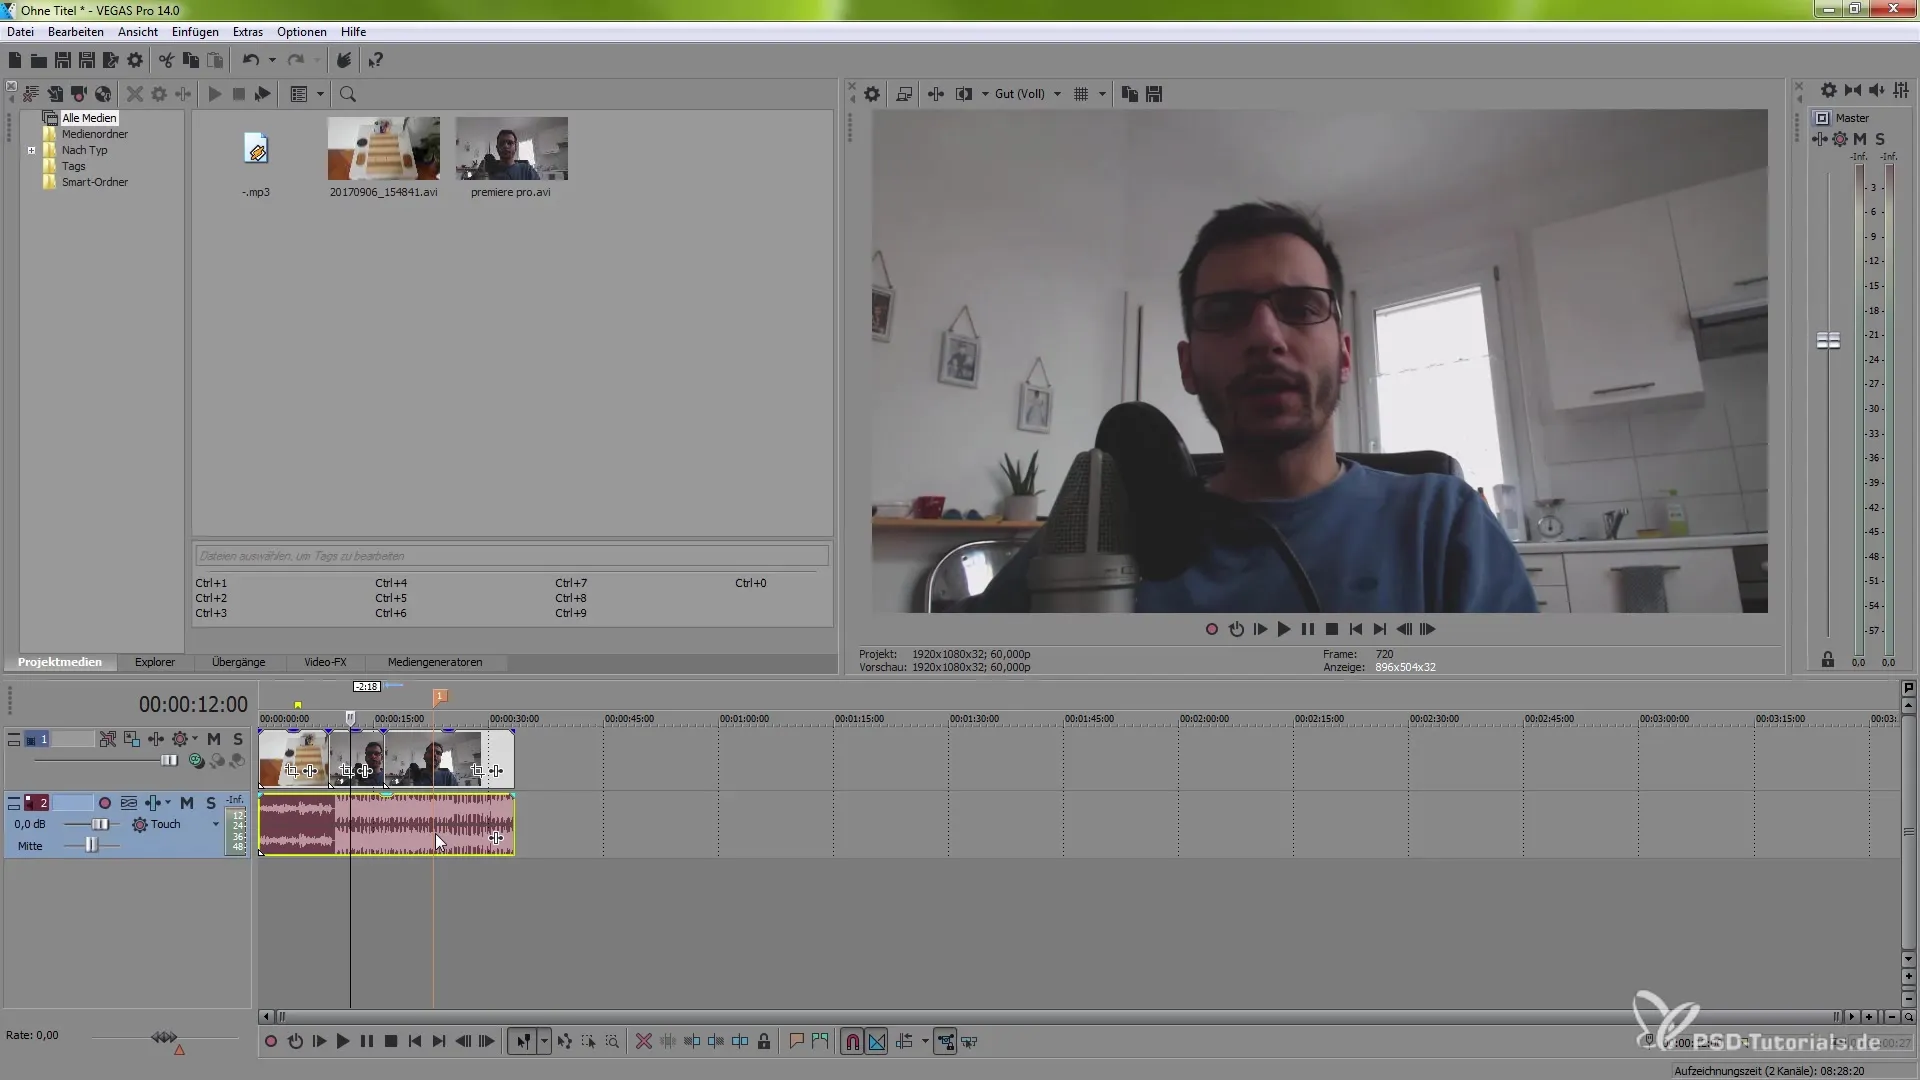Click timeline Play From Start button
Viewport: 1920px width, 1080px height.
click(x=319, y=1042)
